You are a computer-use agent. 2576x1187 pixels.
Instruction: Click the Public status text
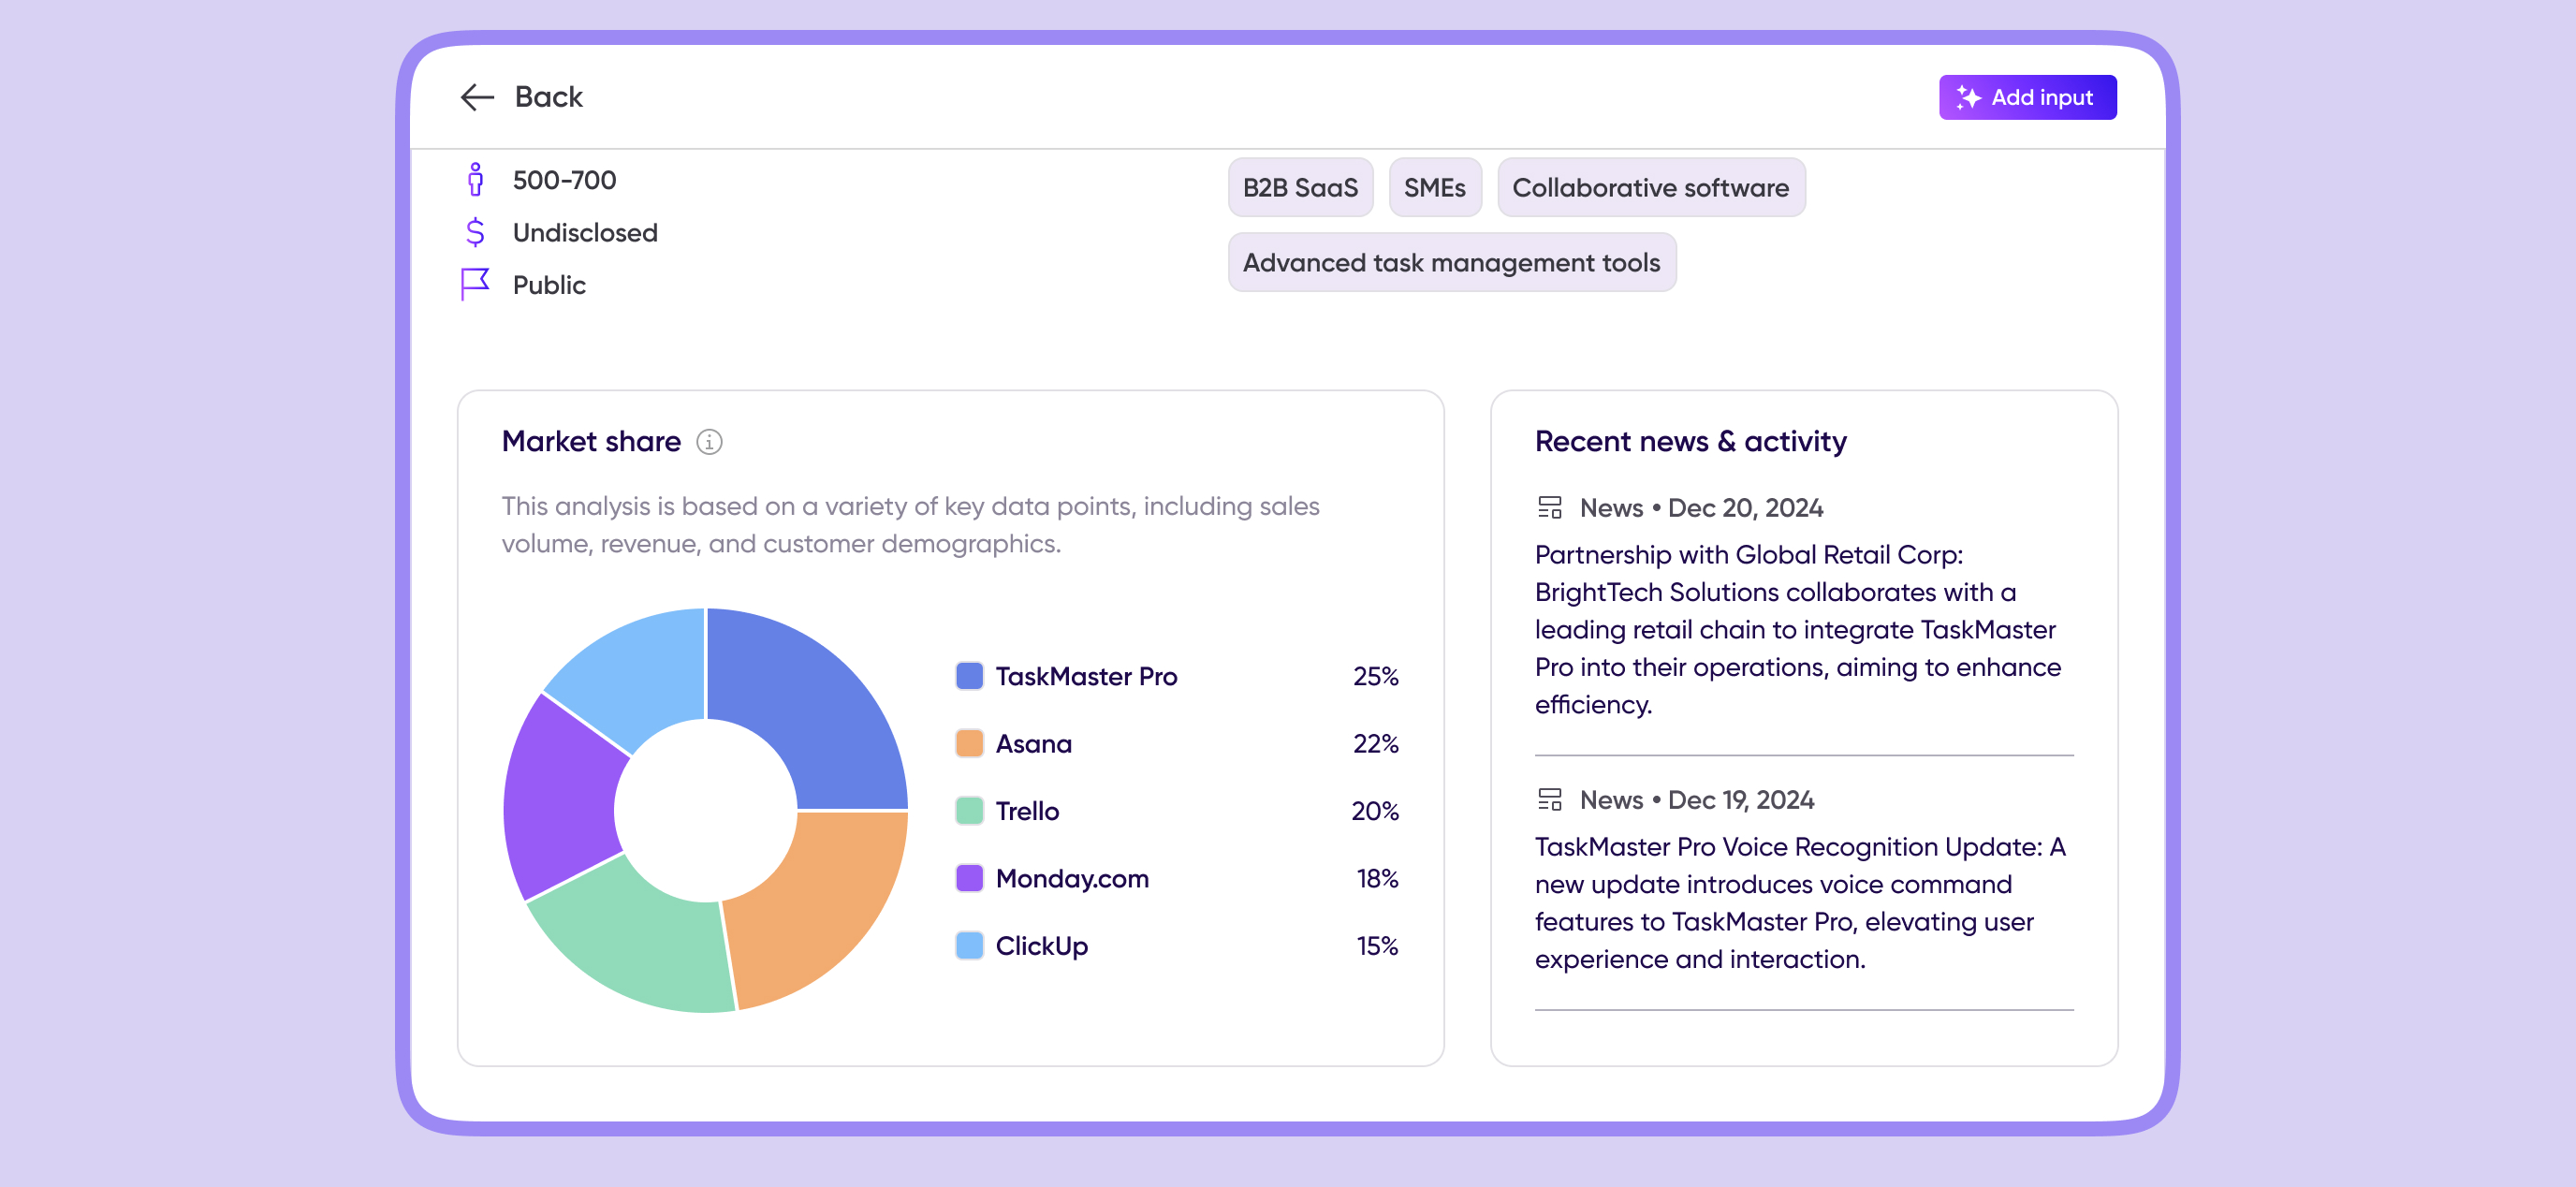(x=549, y=285)
